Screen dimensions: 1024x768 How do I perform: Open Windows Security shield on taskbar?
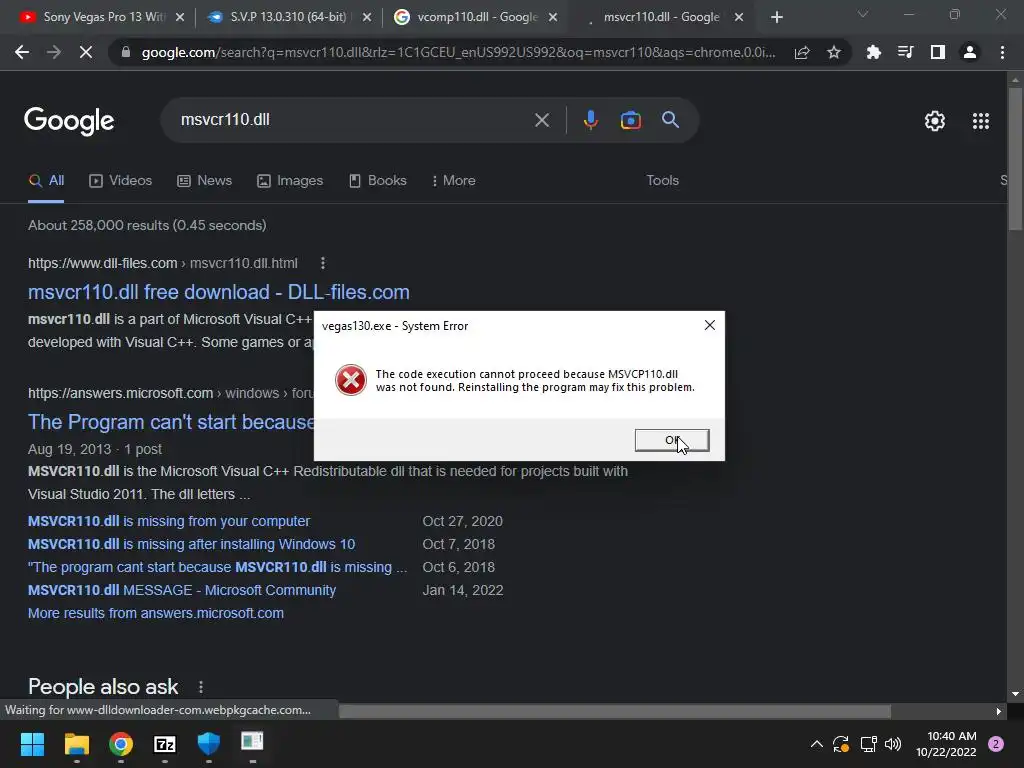click(209, 743)
